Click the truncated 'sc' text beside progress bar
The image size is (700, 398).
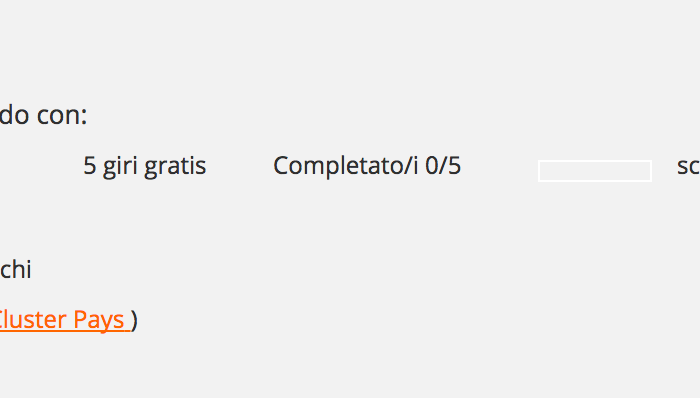click(x=688, y=166)
